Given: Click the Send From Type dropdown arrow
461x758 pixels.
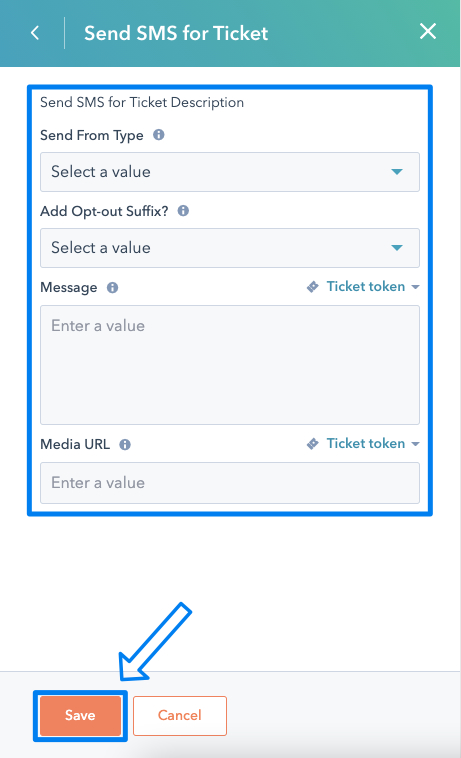Looking at the screenshot, I should pyautogui.click(x=397, y=172).
